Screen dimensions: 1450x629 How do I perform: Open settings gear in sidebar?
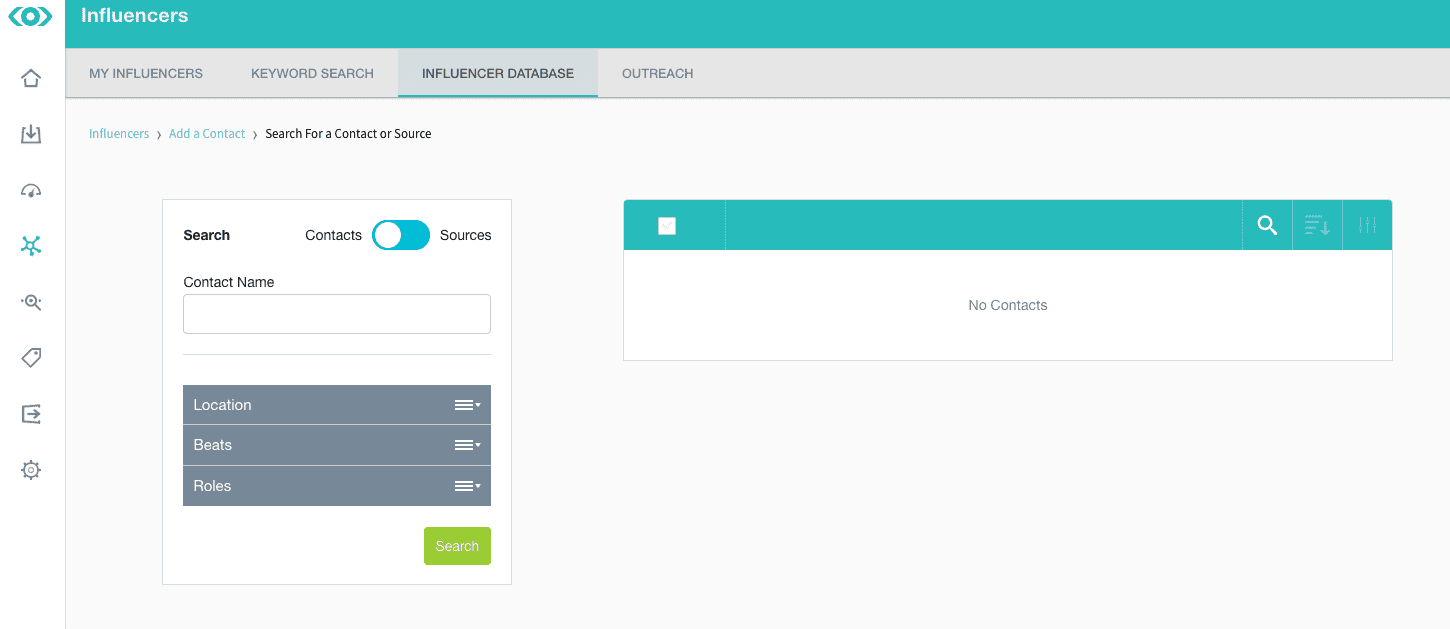coord(31,469)
